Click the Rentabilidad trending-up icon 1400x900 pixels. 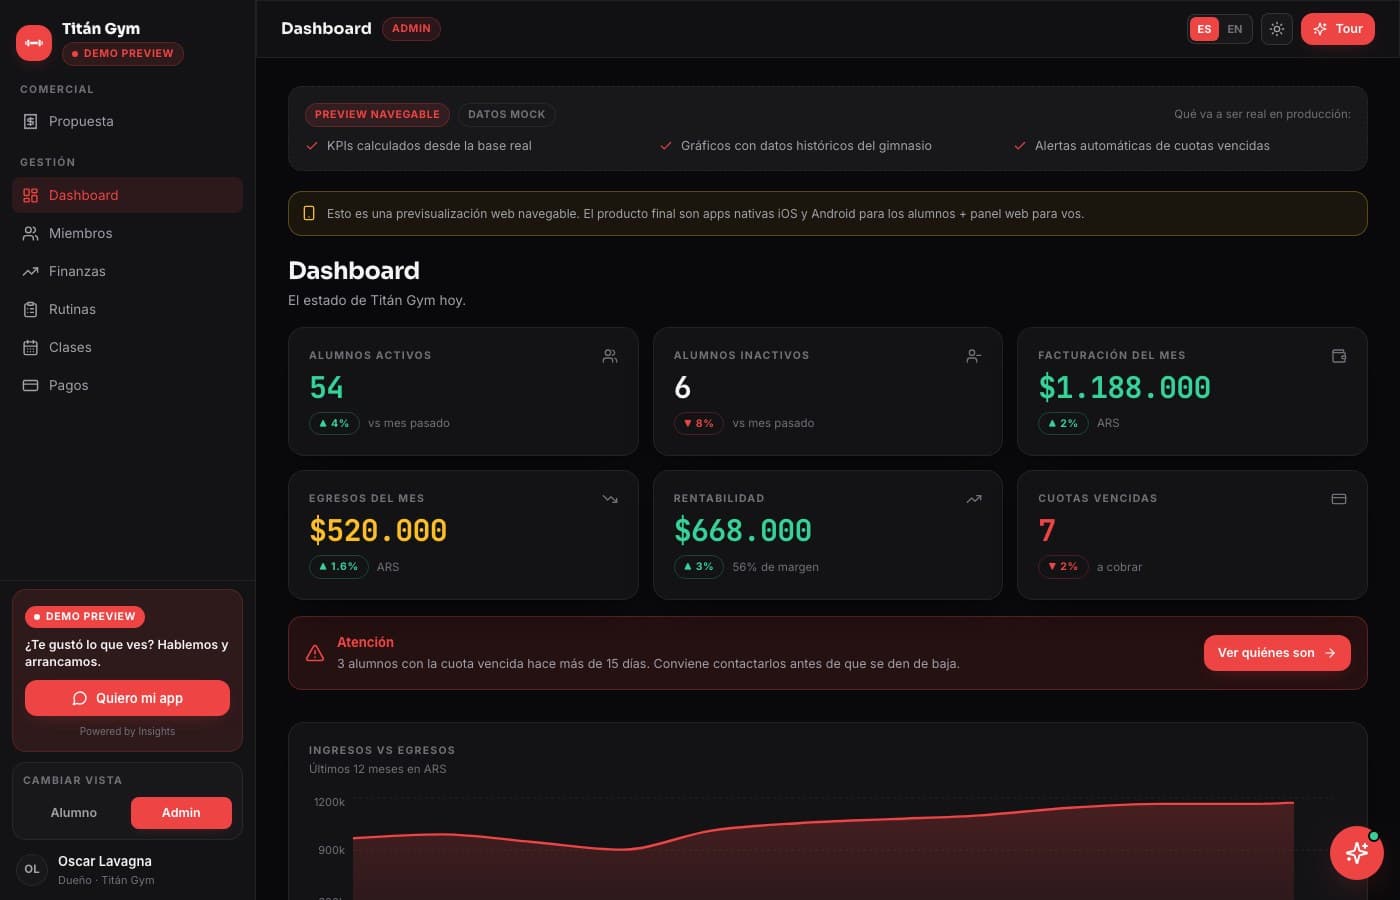pos(974,499)
